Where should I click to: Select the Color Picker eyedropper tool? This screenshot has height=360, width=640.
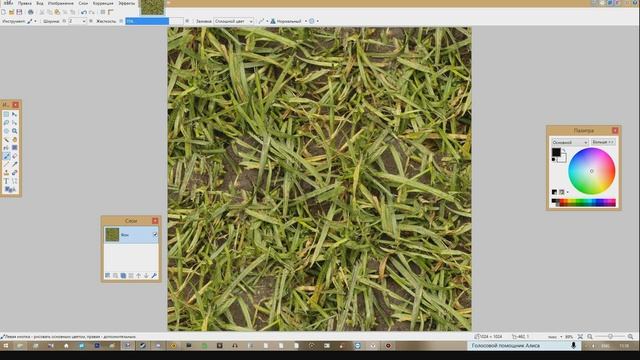(x=15, y=164)
